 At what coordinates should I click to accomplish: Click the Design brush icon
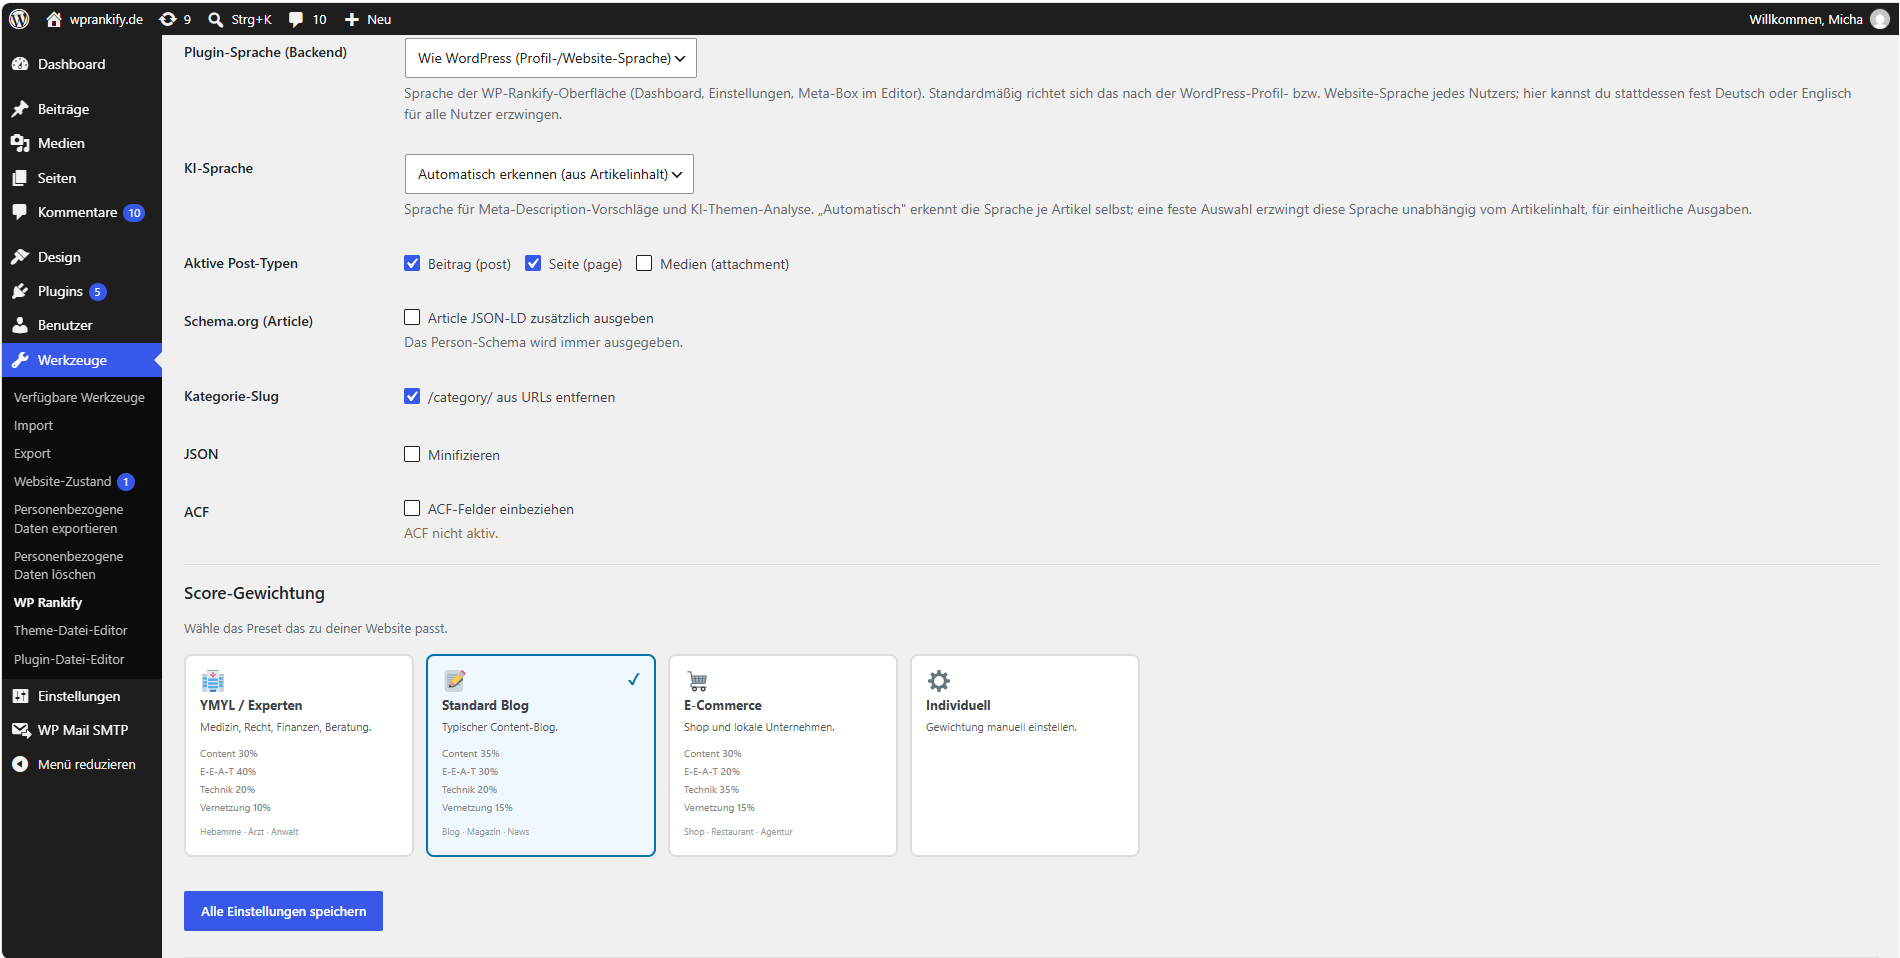pos(20,257)
